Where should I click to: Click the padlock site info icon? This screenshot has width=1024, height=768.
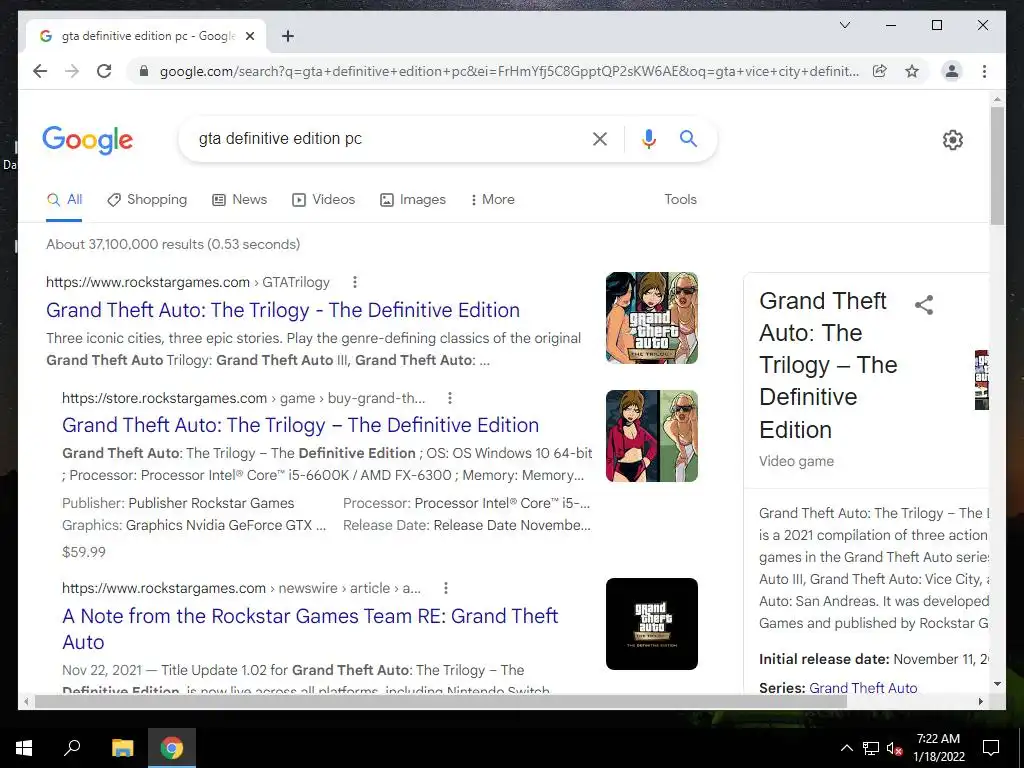144,71
